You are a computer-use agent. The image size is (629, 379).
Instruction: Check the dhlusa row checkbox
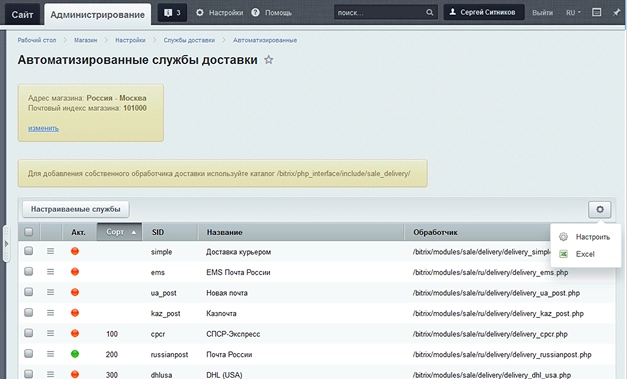tap(28, 374)
